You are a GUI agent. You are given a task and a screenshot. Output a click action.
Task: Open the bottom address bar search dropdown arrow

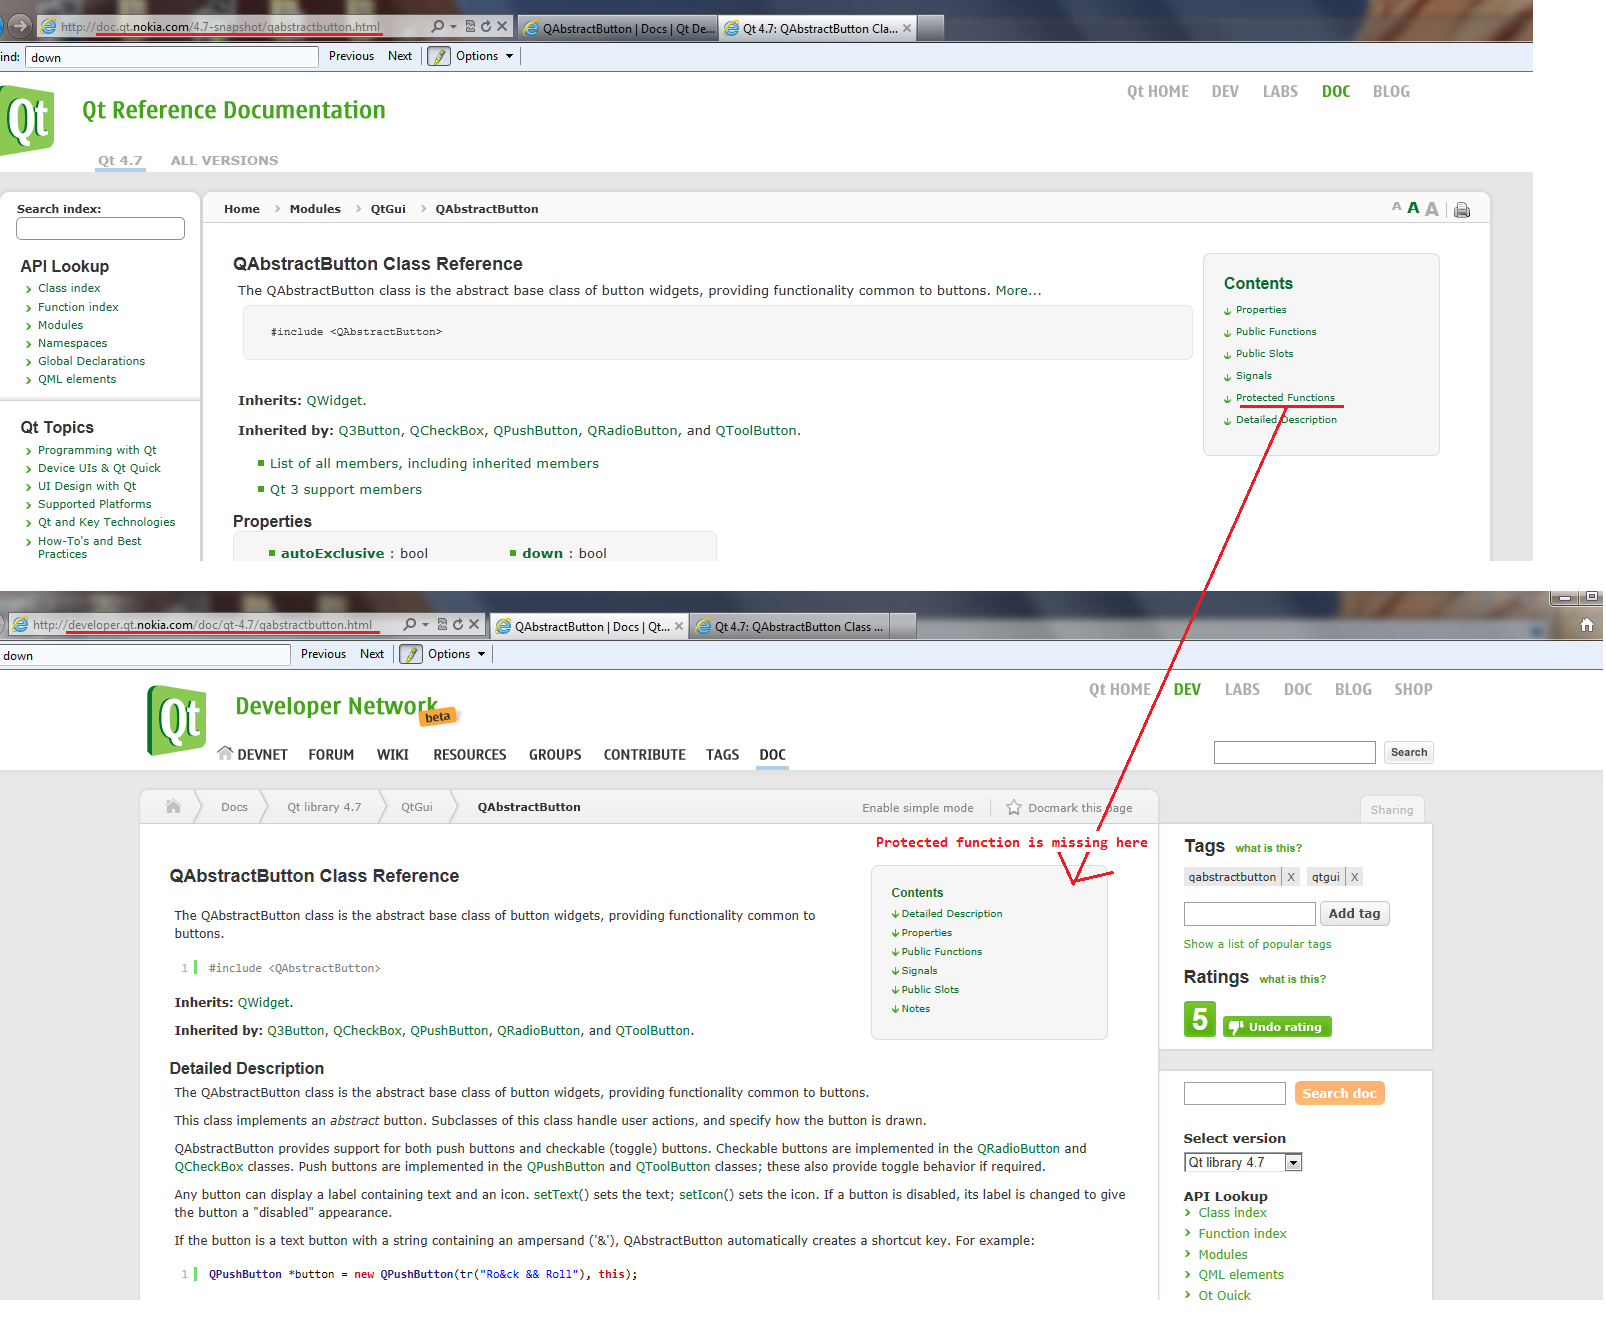coord(425,625)
